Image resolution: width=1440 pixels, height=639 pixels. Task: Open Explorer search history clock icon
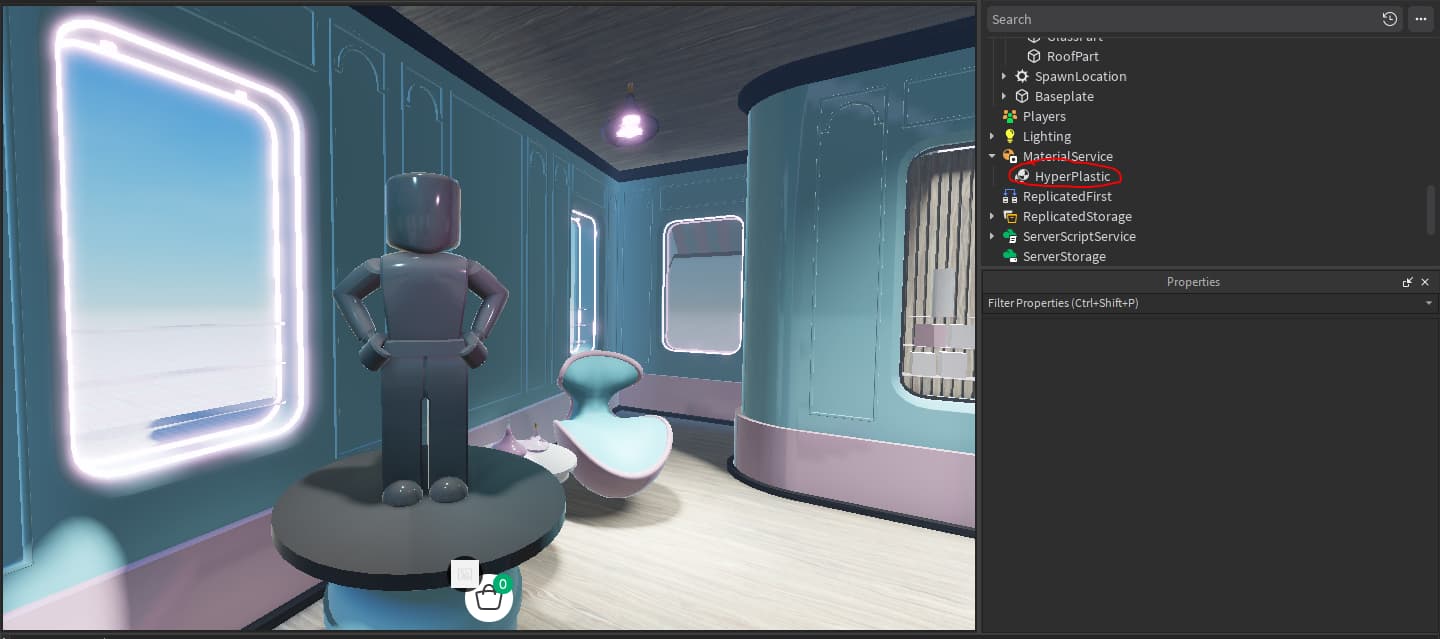1390,19
